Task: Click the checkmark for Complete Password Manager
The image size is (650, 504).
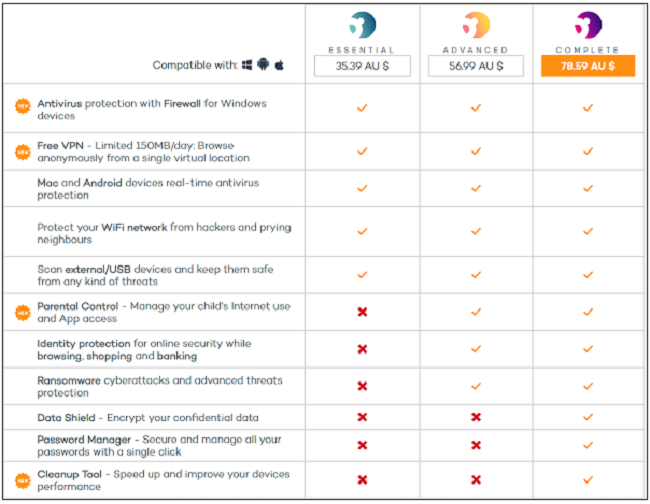Action: tap(588, 445)
